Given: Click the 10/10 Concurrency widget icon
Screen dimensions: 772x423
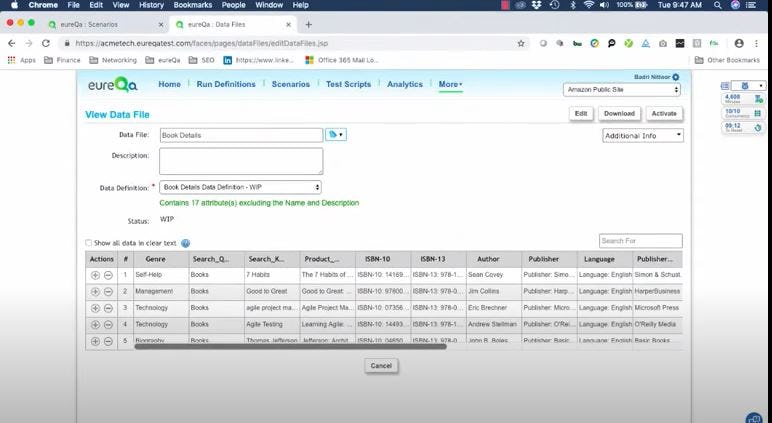Looking at the screenshot, I should click(x=758, y=113).
